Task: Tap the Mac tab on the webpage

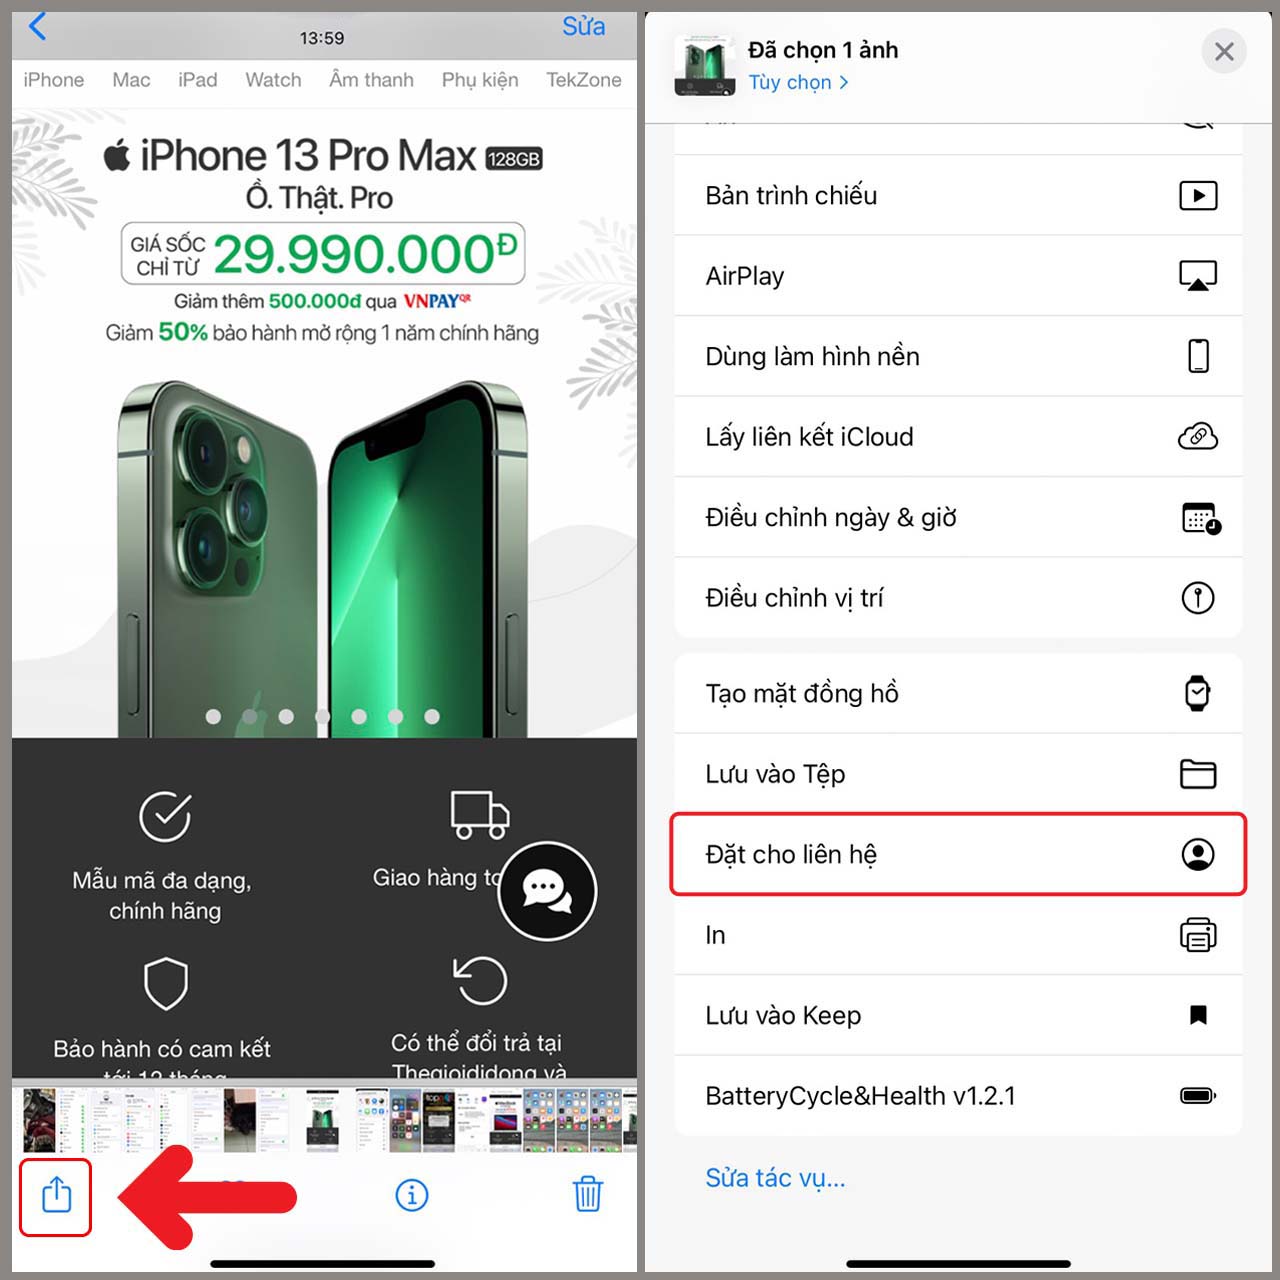Action: (x=131, y=80)
